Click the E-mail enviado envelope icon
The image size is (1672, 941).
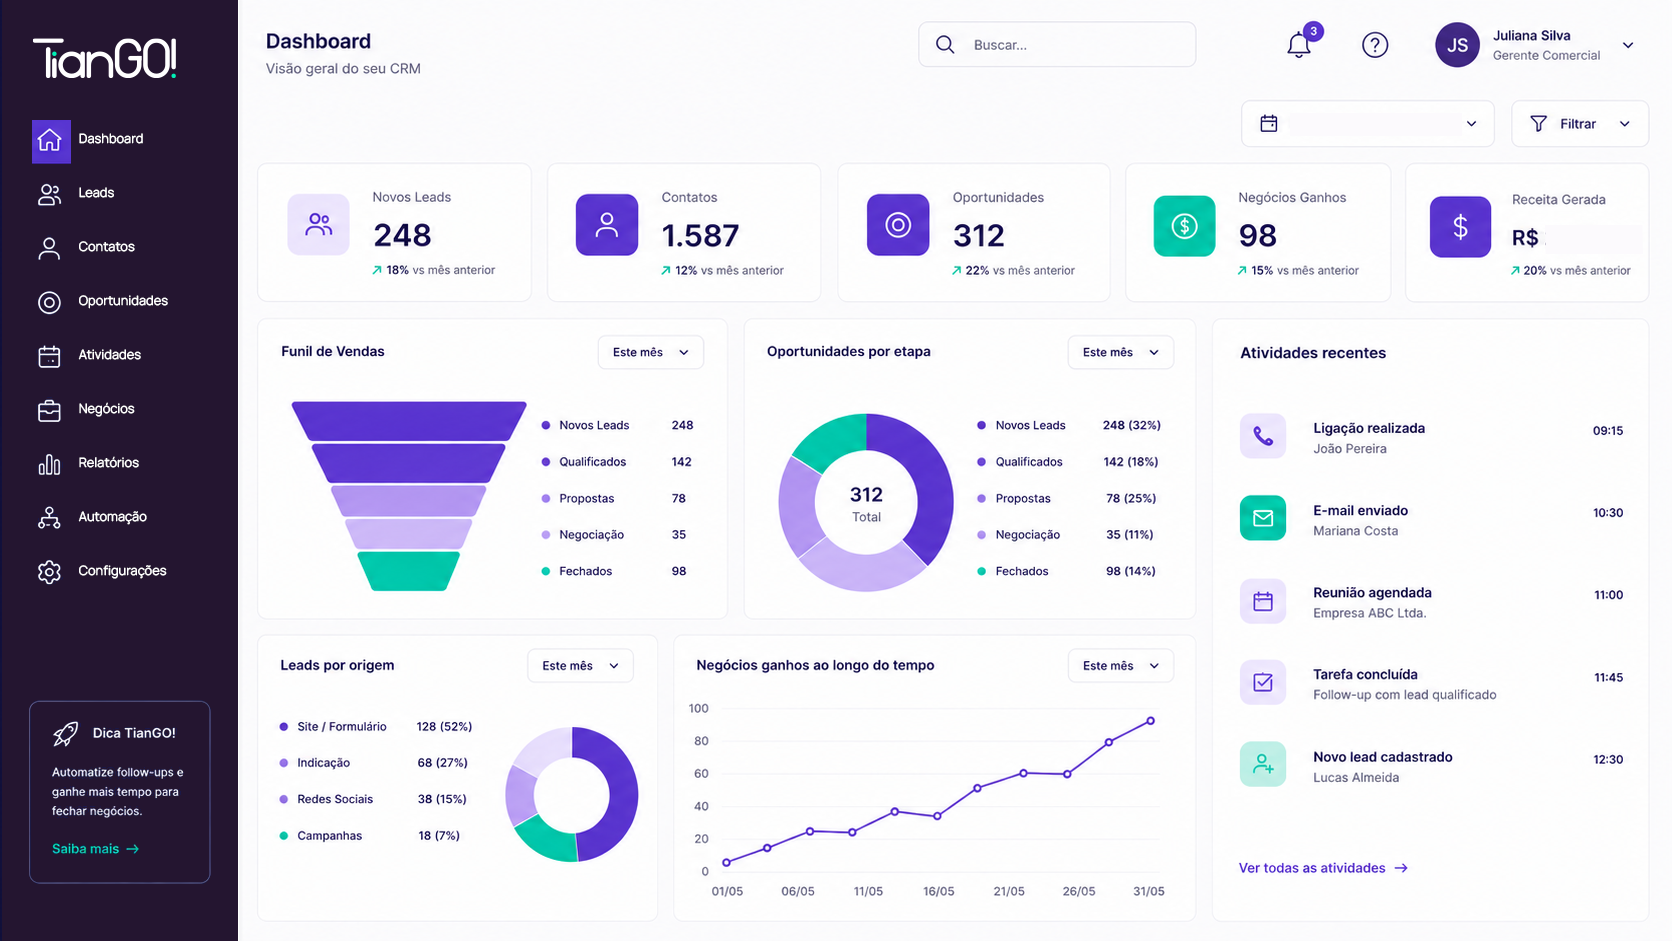coord(1263,518)
